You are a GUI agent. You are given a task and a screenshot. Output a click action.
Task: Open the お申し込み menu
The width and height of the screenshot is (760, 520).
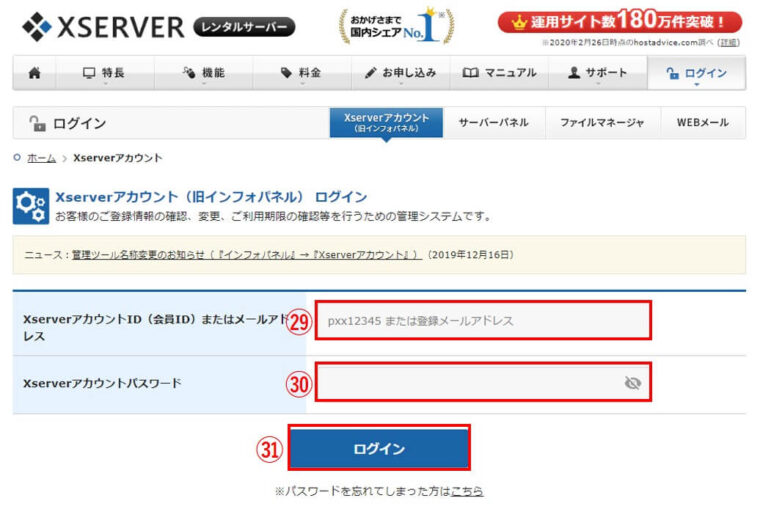coord(400,73)
